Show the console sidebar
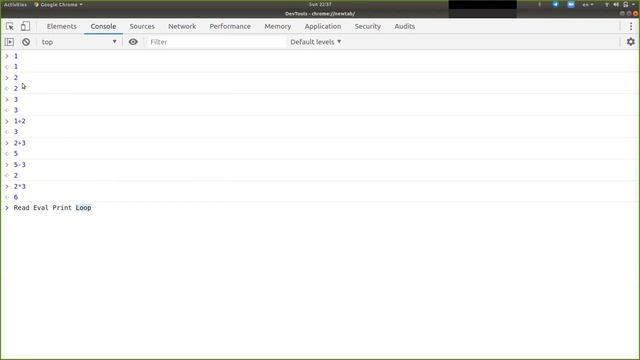 pos(9,42)
